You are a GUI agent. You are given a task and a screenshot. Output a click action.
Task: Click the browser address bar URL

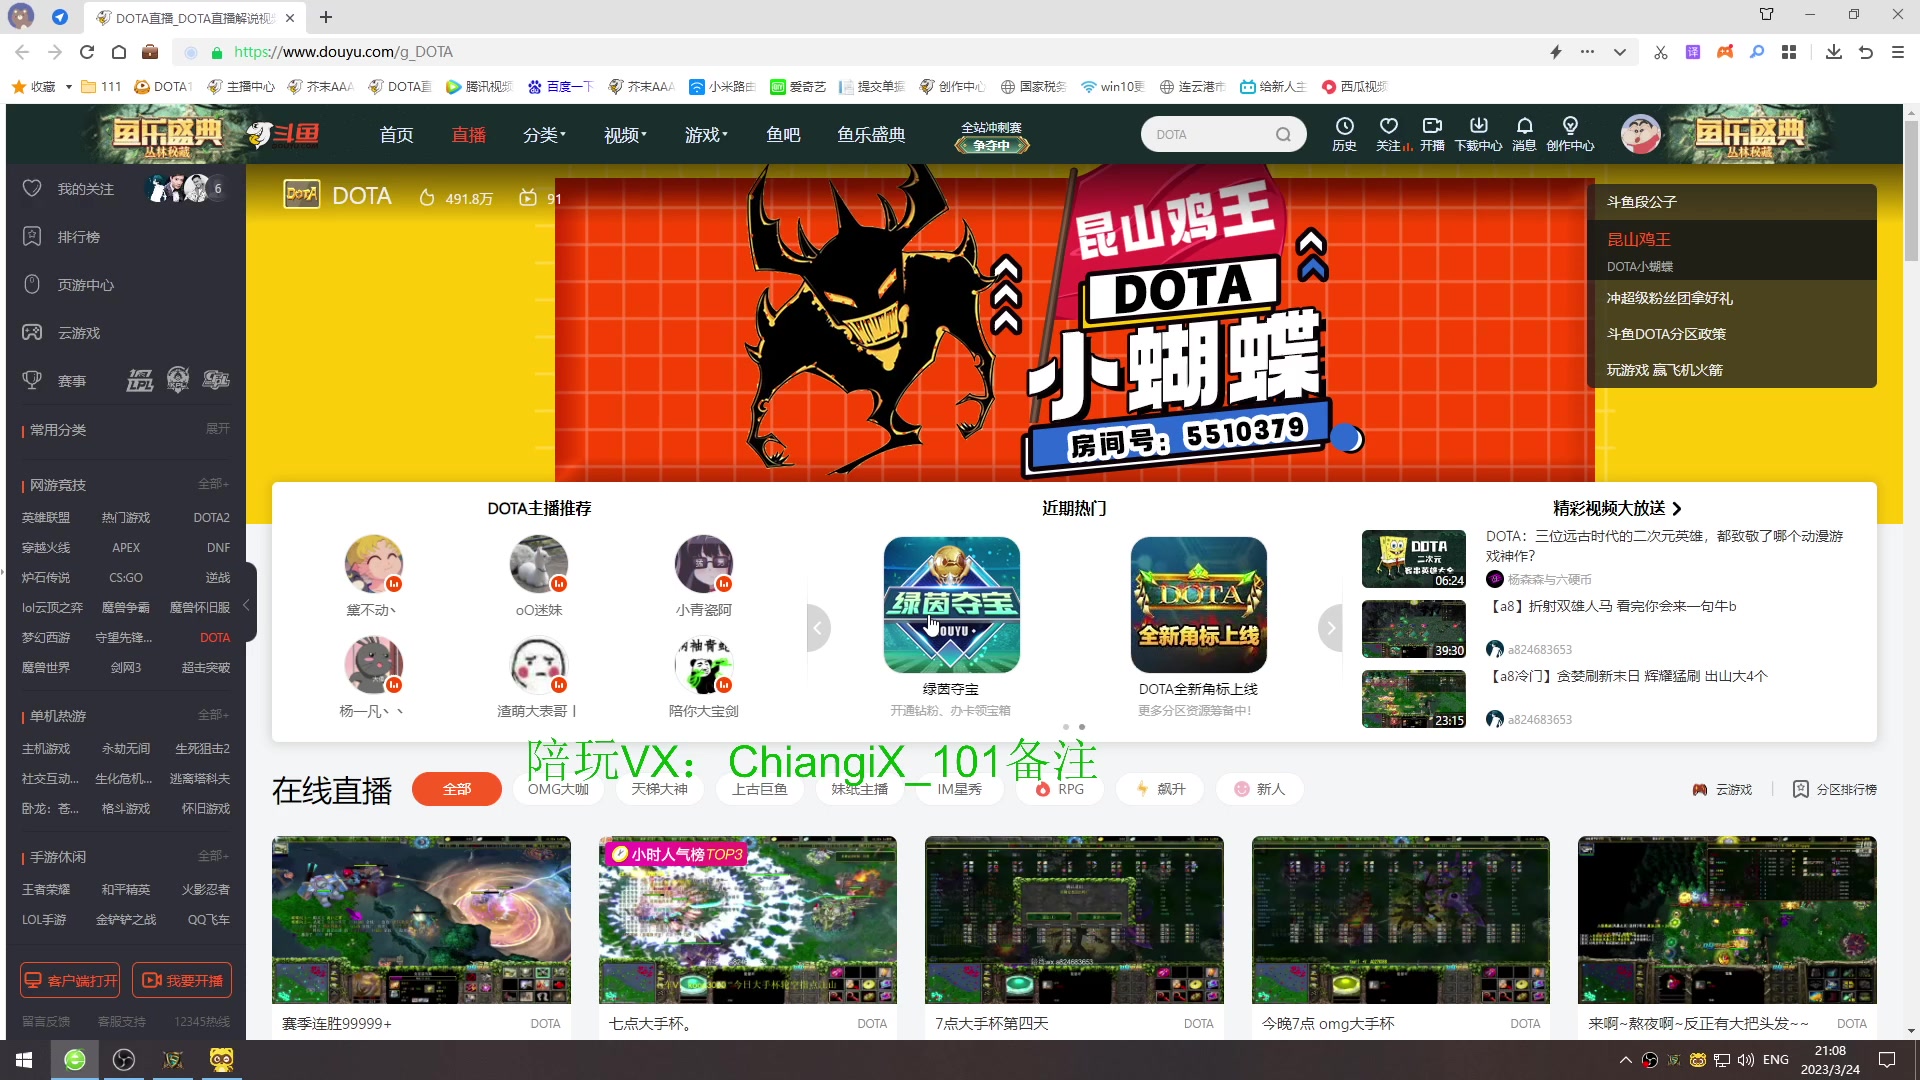343,52
